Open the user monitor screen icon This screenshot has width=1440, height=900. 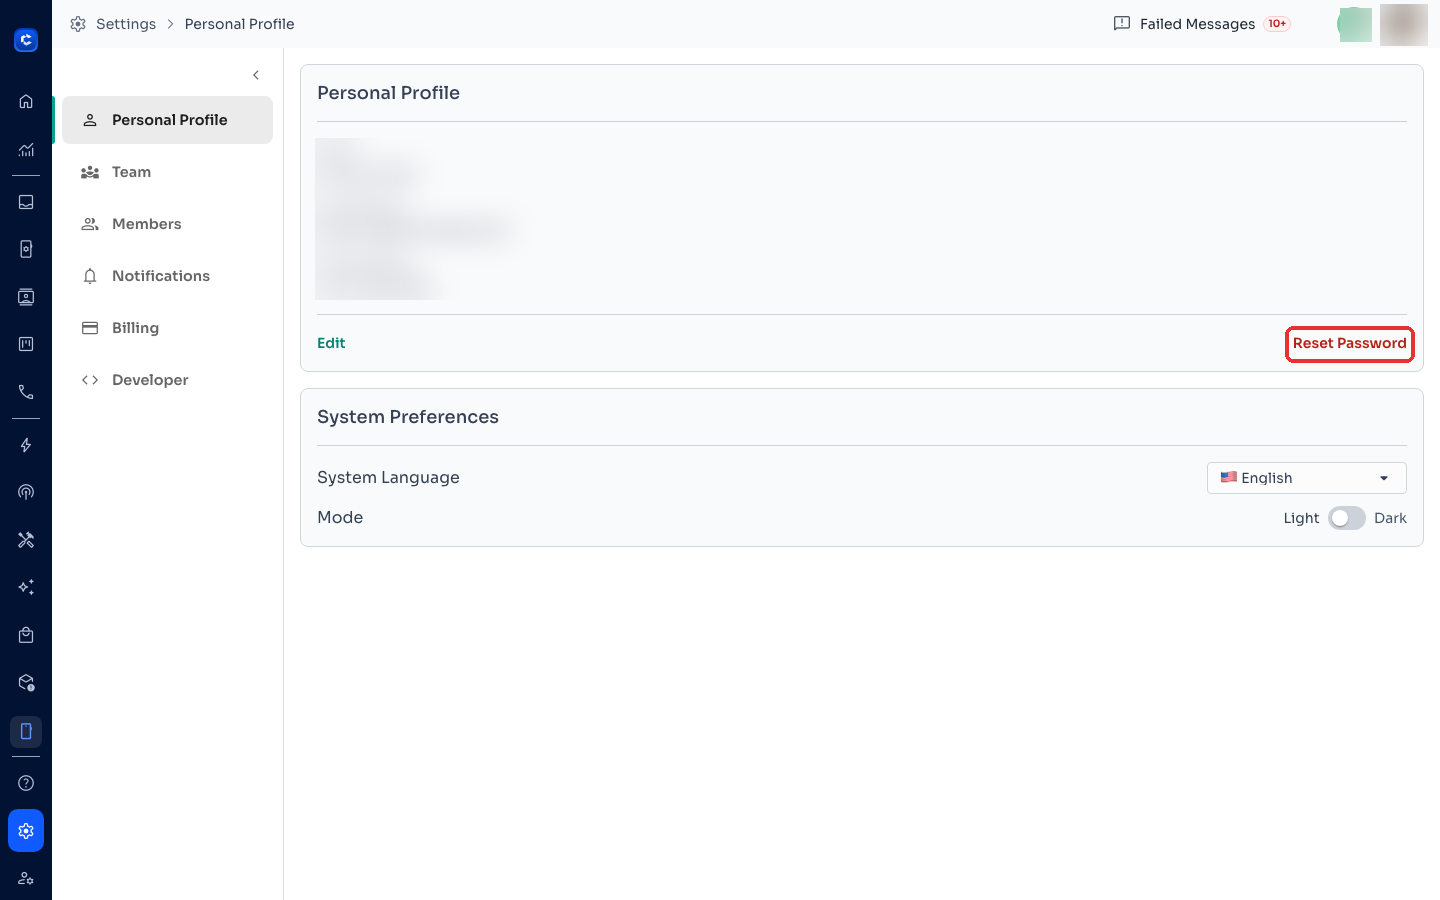coord(26,297)
